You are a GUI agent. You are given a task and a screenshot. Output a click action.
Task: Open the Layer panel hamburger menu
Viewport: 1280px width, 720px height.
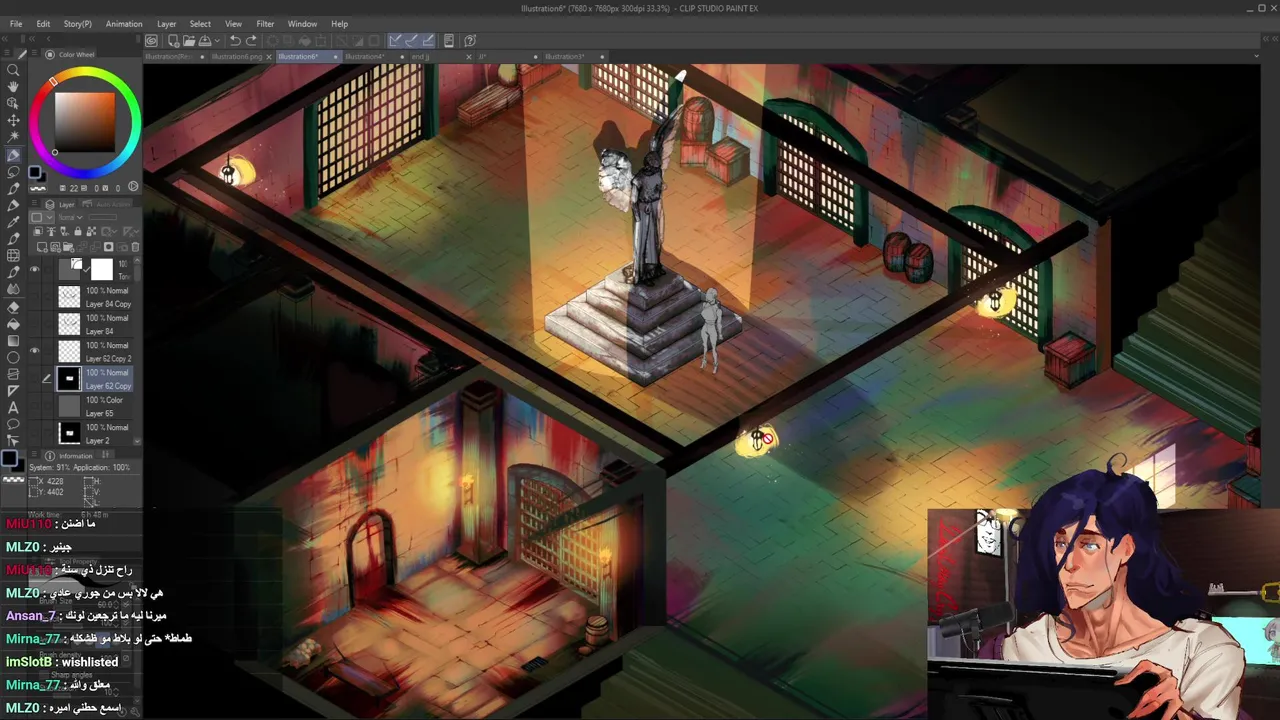[x=36, y=204]
